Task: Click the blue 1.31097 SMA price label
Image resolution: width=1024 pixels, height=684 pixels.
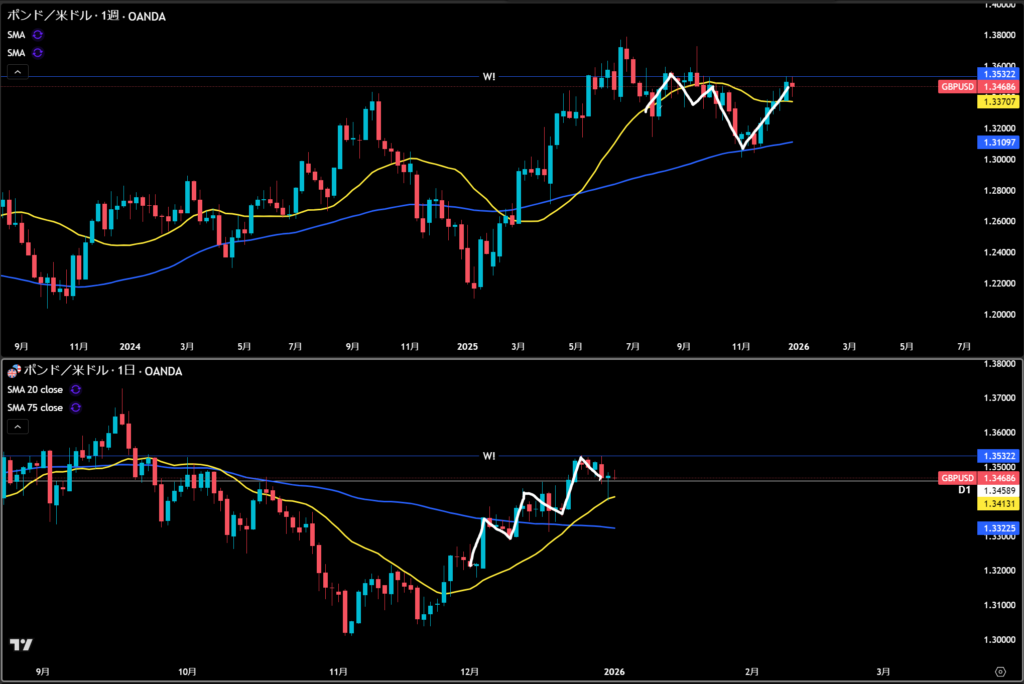Action: pos(1000,144)
